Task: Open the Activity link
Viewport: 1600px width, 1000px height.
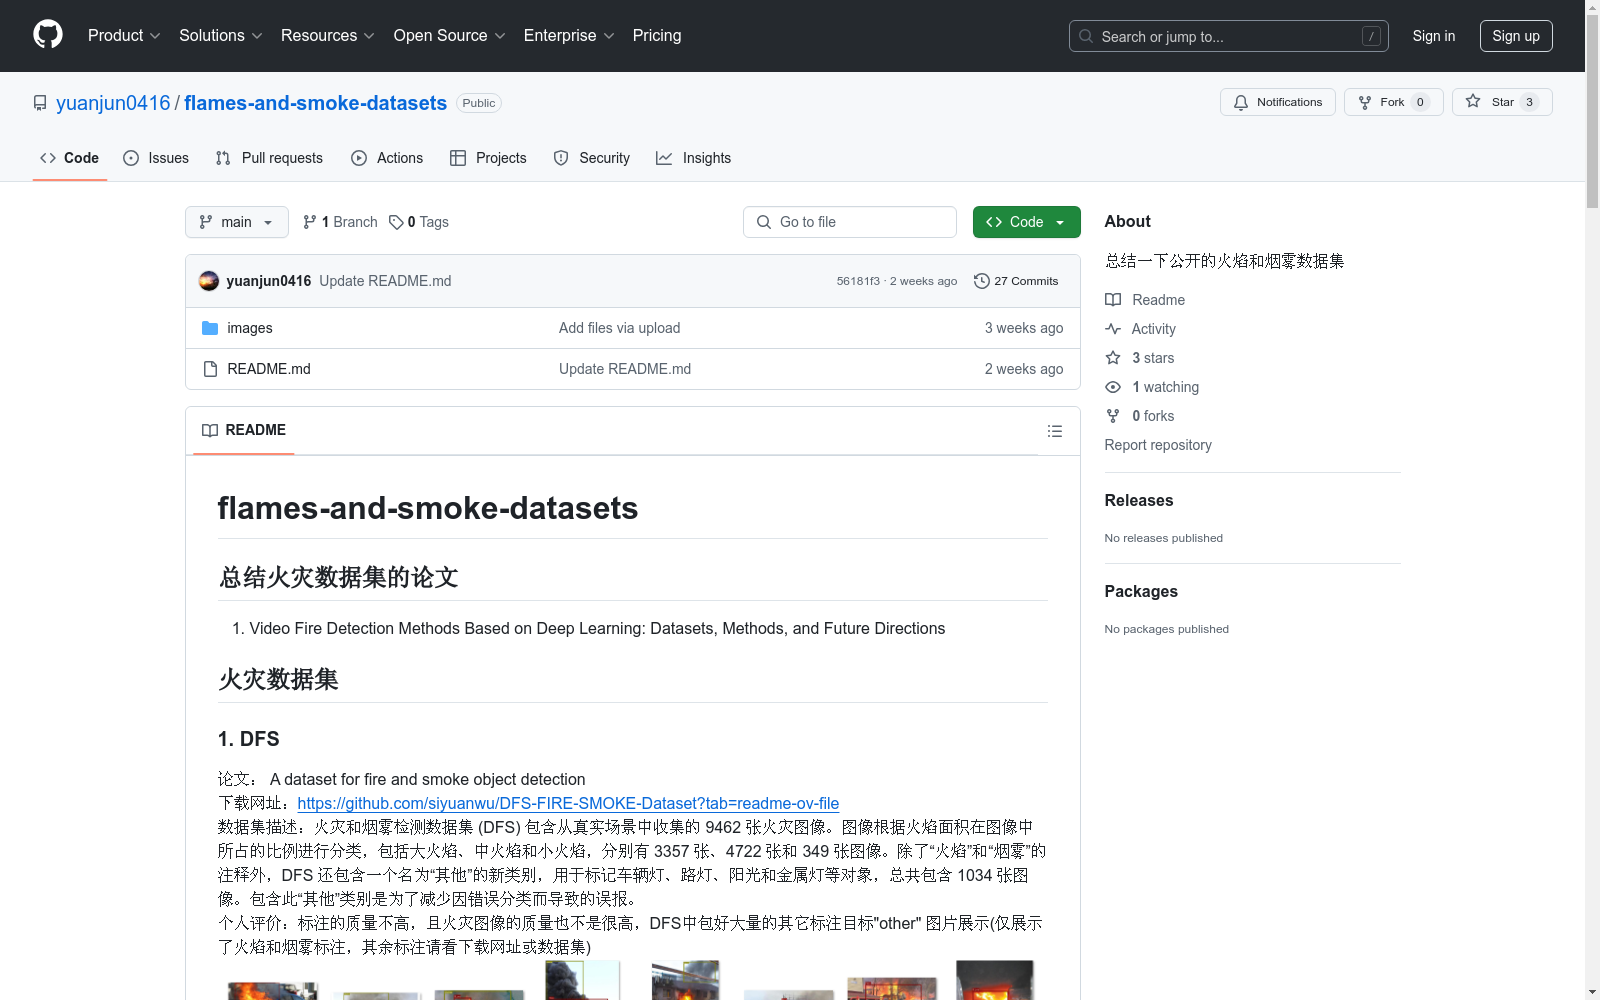Action: 1140,329
